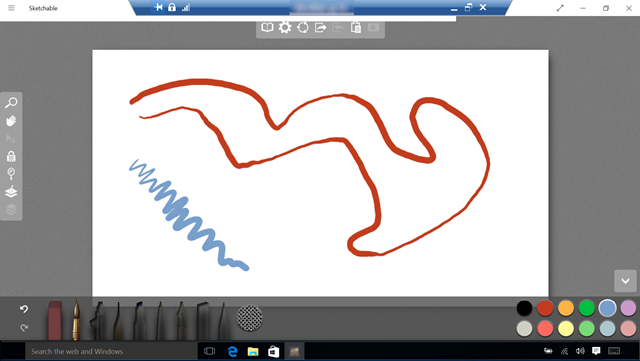This screenshot has width=640, height=361.
Task: Undo the last stroke
Action: [24, 309]
